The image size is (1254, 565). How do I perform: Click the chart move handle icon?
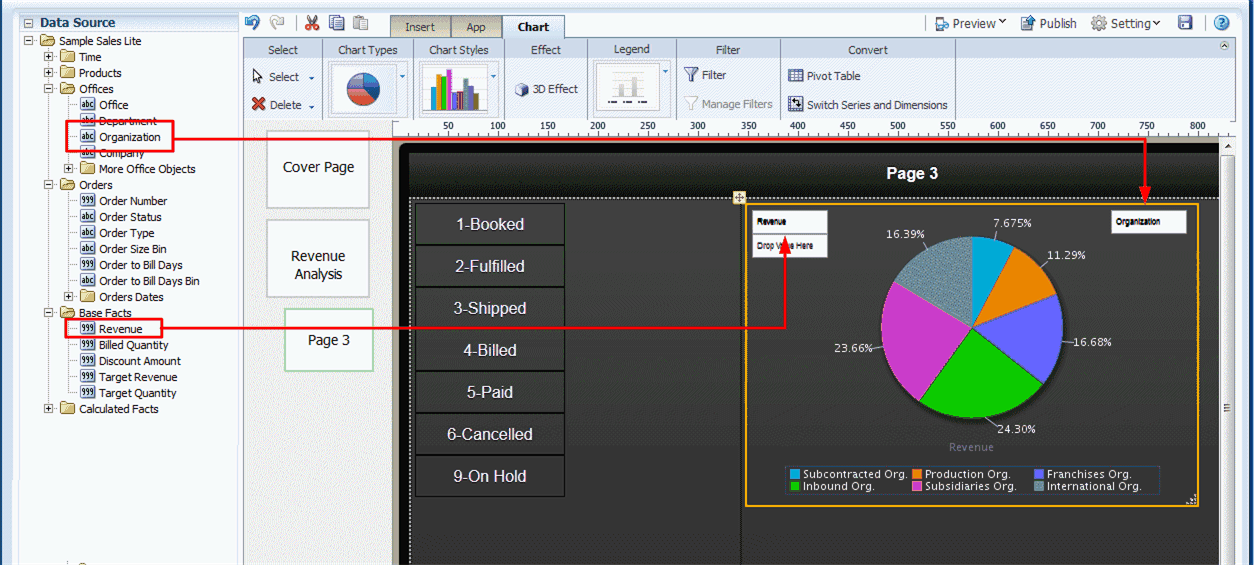(739, 198)
